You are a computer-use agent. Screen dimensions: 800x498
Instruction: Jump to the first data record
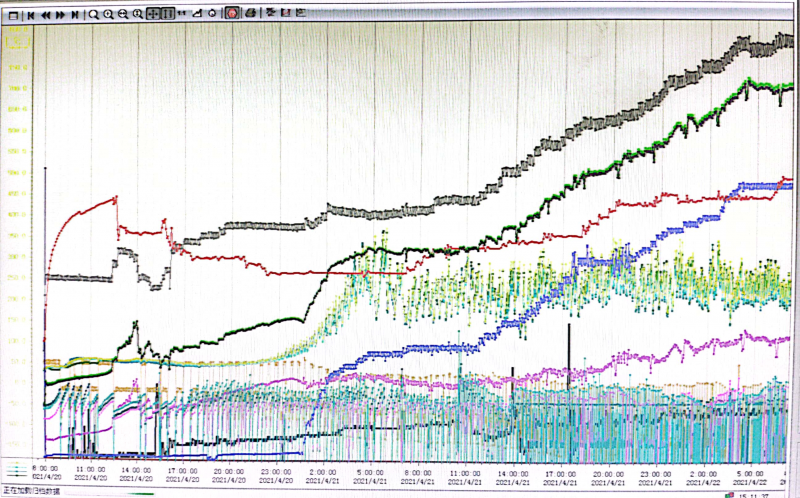coord(31,14)
